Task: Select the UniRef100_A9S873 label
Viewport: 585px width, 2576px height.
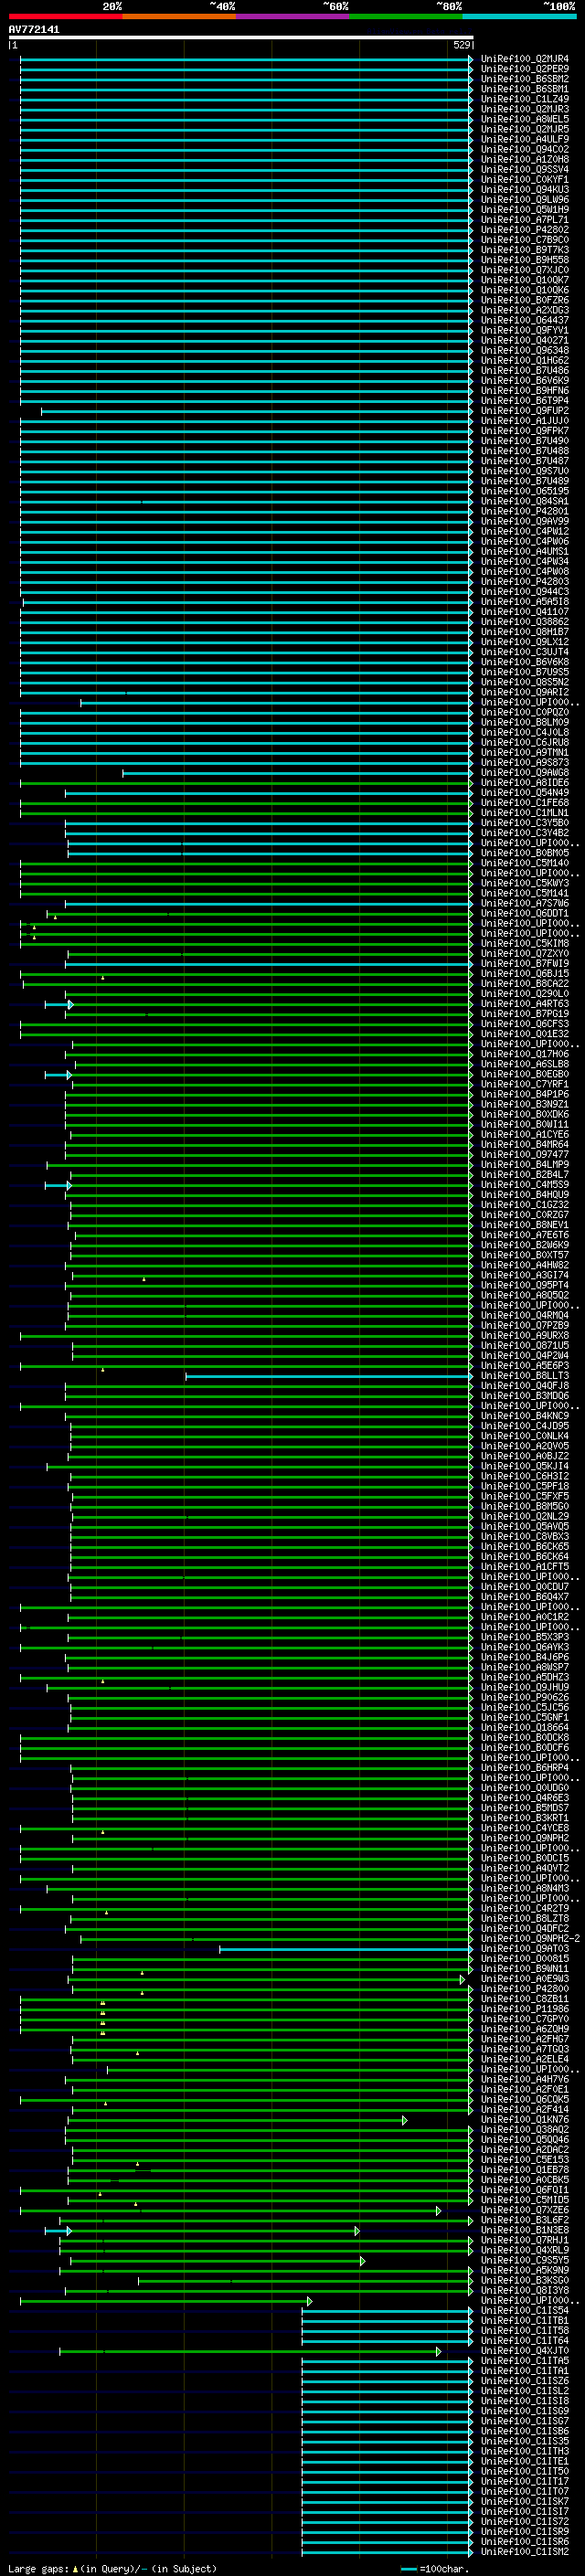Action: (525, 762)
